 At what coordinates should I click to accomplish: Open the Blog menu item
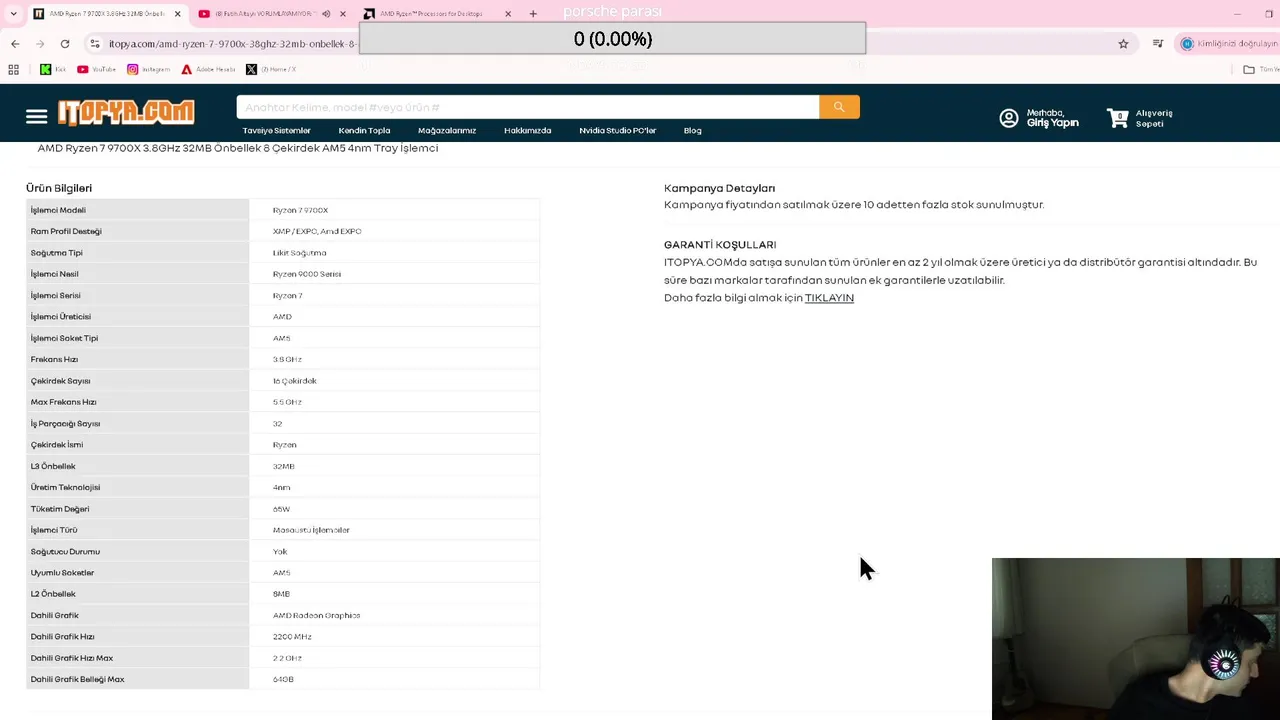tap(692, 130)
